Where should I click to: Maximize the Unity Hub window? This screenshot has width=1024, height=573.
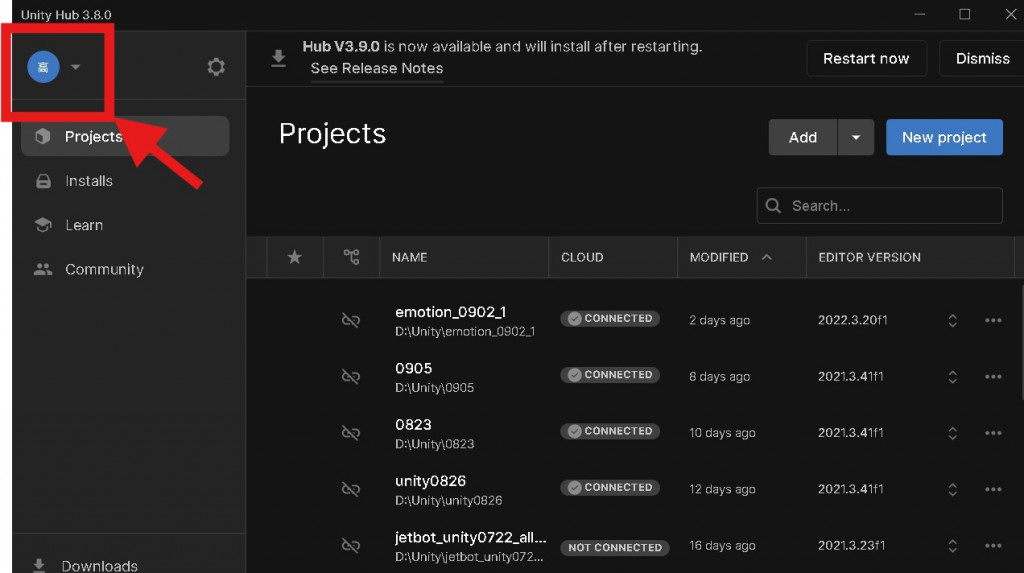point(965,14)
